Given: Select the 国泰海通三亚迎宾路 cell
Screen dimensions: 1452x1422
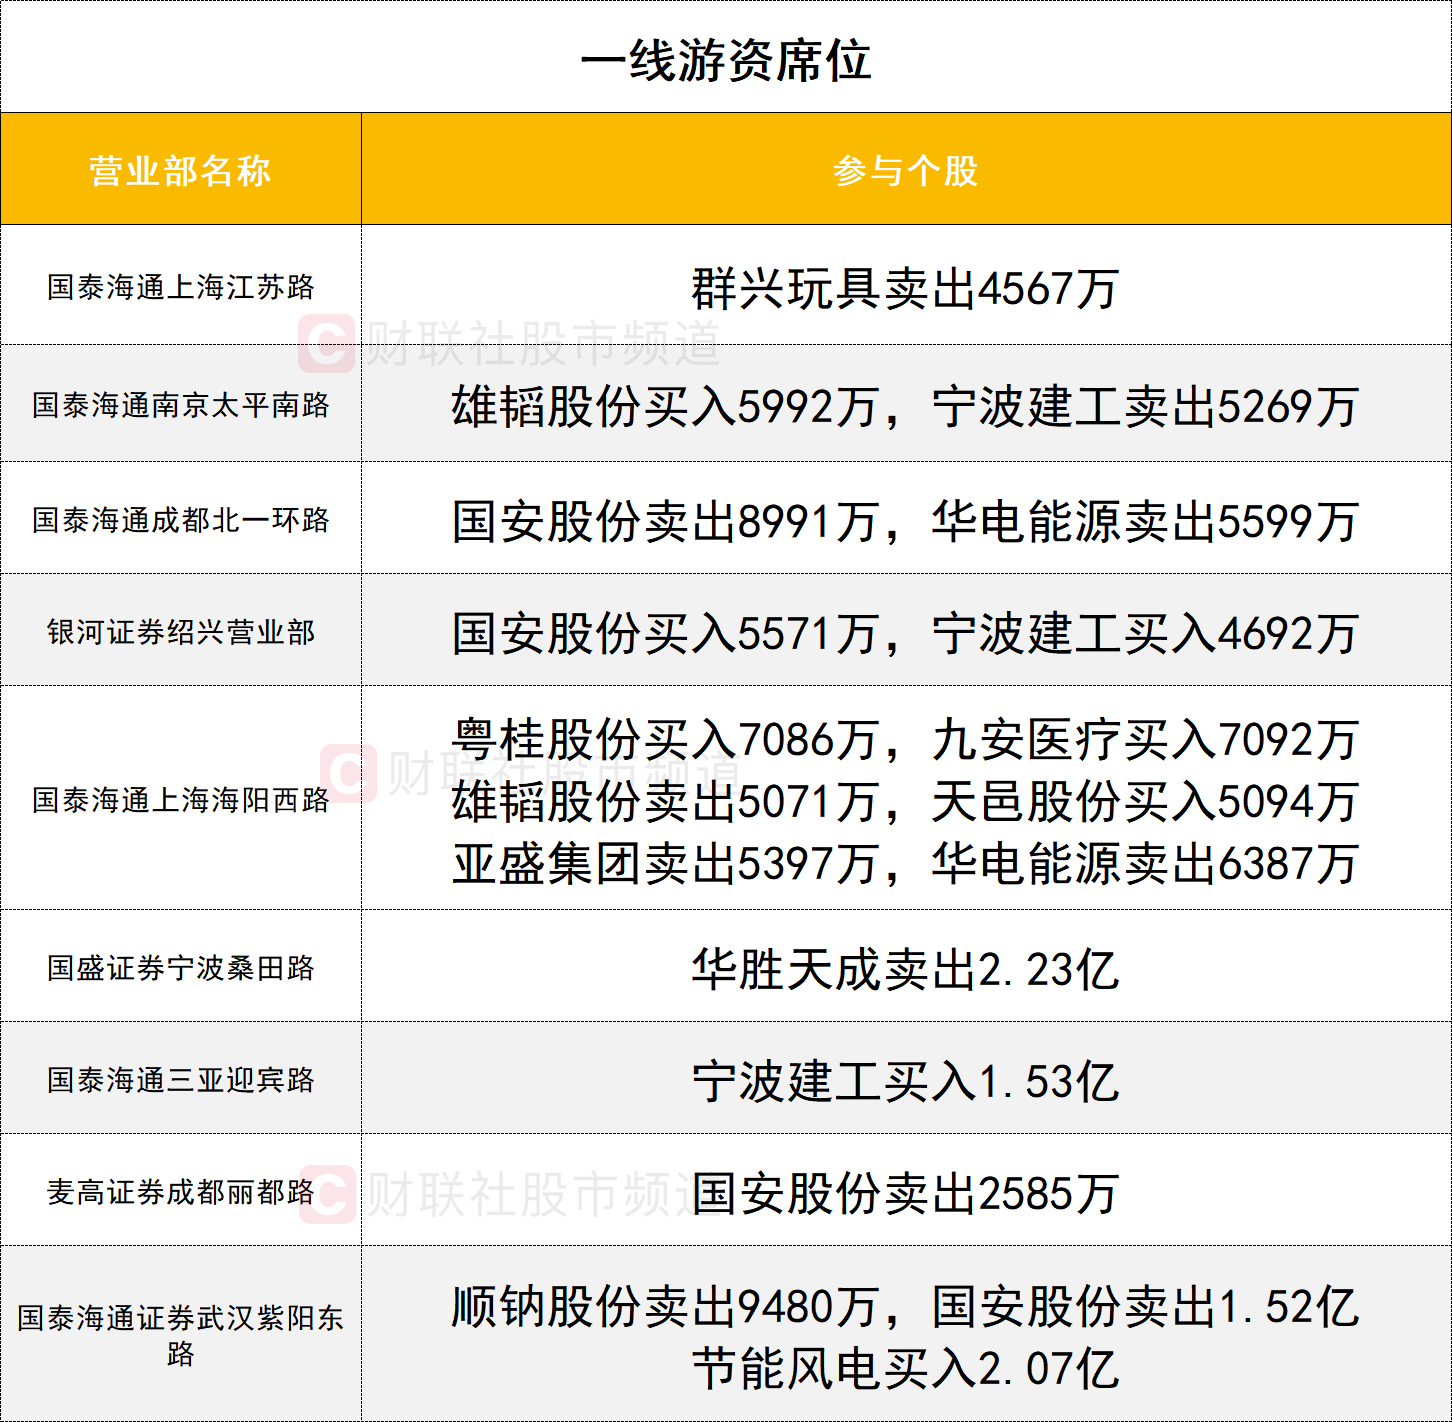Looking at the screenshot, I should point(180,1080).
